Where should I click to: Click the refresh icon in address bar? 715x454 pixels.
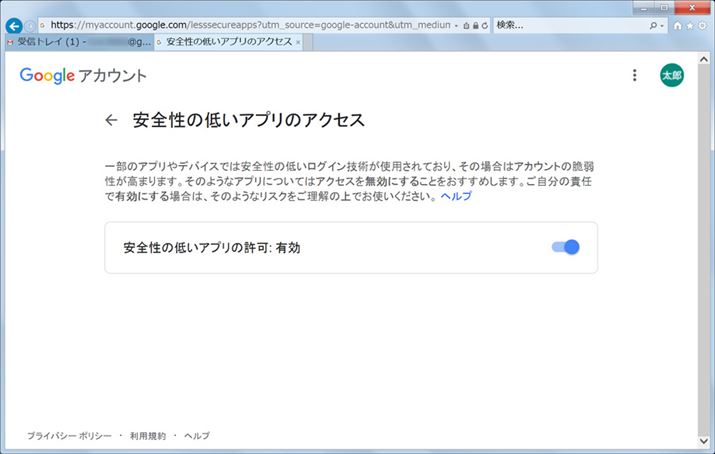[x=485, y=26]
